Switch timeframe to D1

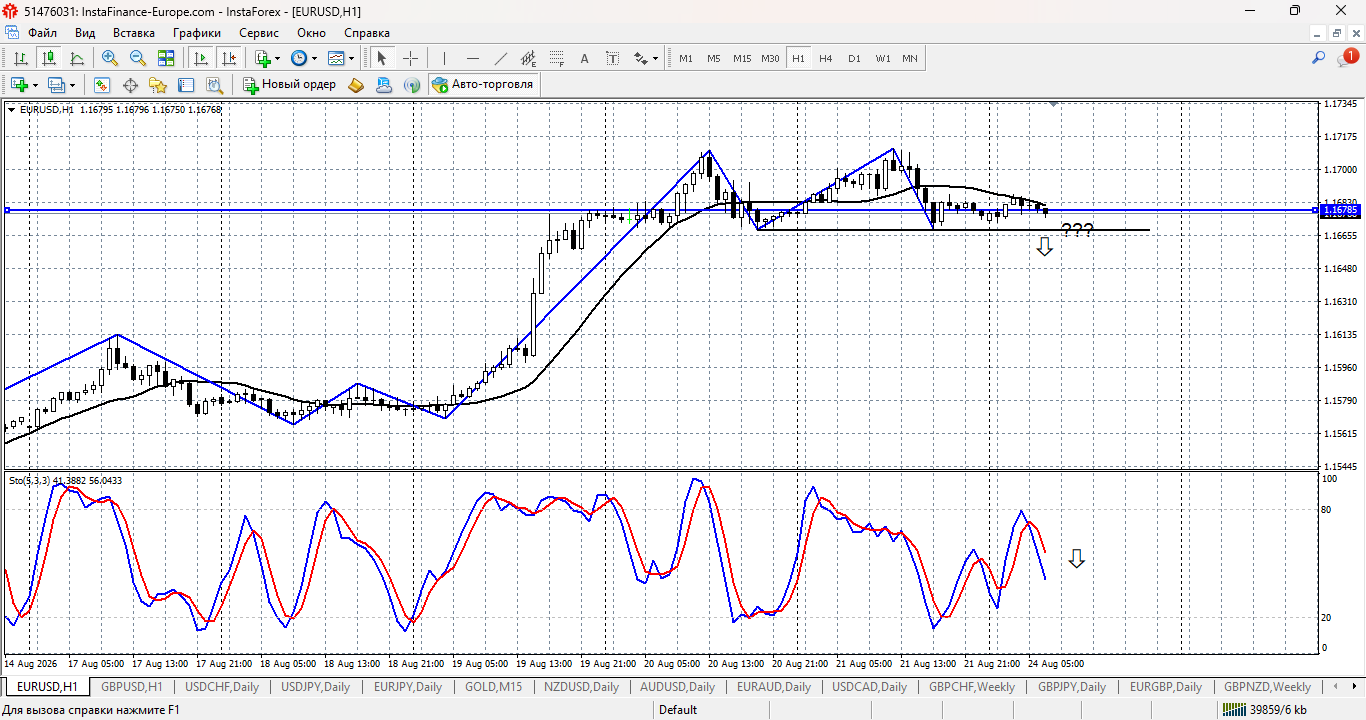click(854, 59)
